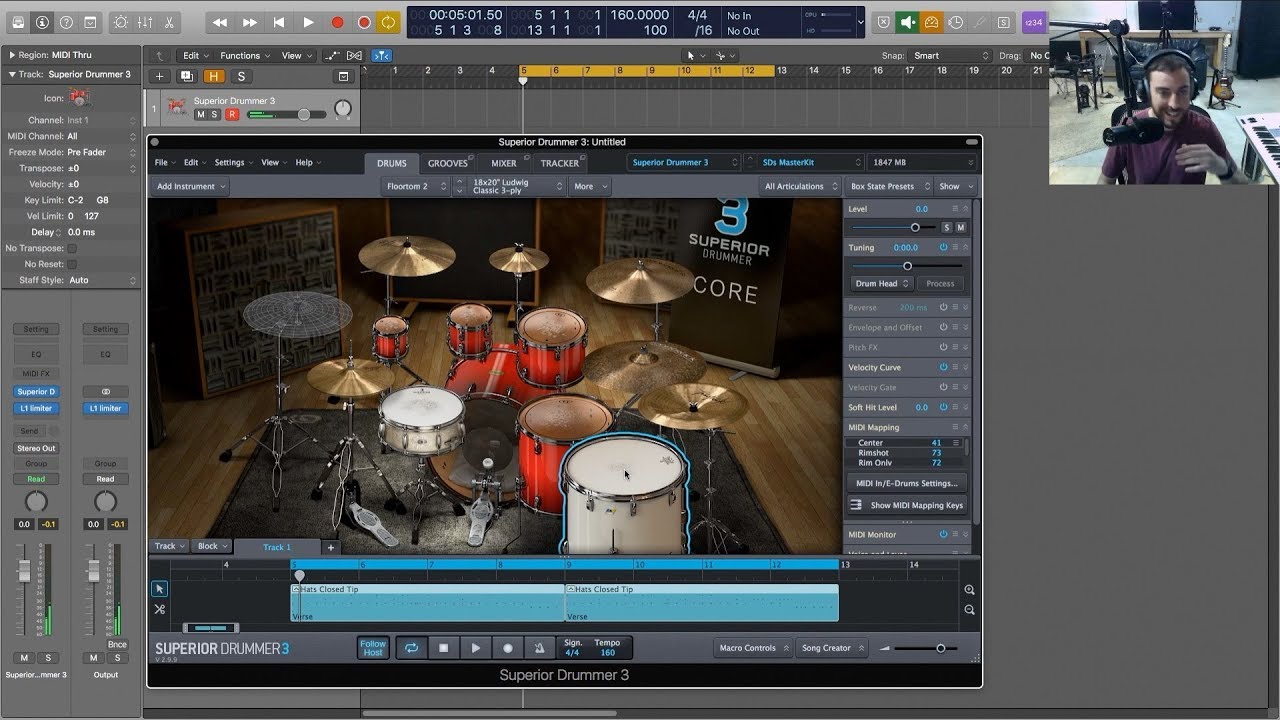Click Show MIDI Mapping Keys button

[907, 505]
